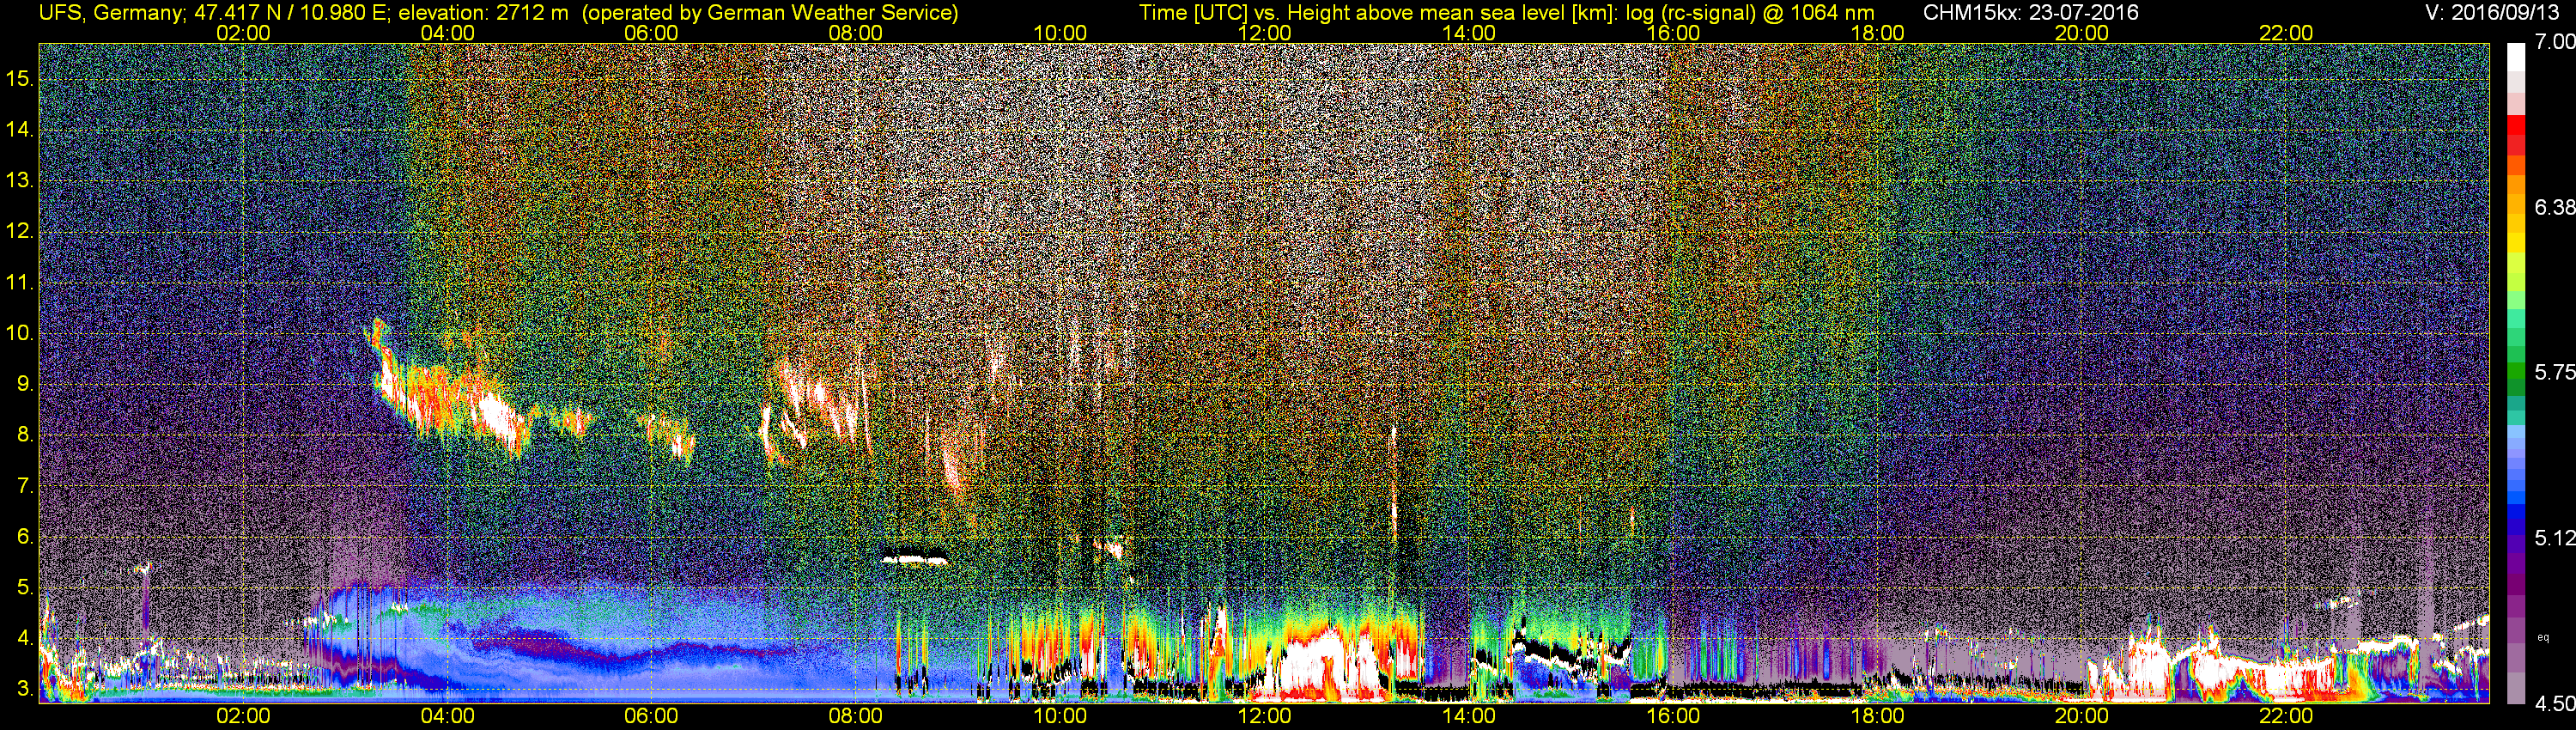Select the "5.12" color scale label
2576x730 pixels.
pyautogui.click(x=2554, y=538)
